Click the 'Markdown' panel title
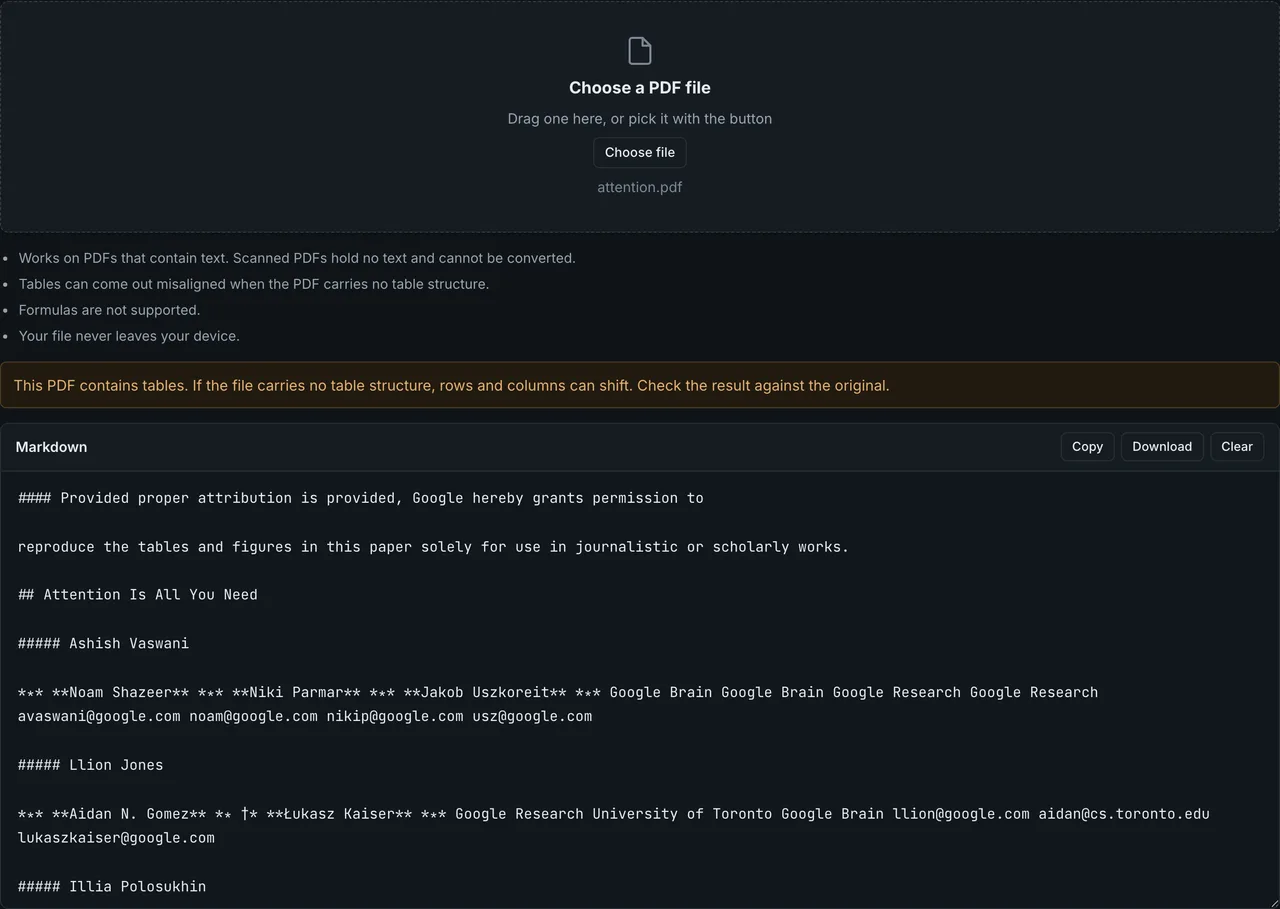This screenshot has height=909, width=1280. click(x=51, y=447)
